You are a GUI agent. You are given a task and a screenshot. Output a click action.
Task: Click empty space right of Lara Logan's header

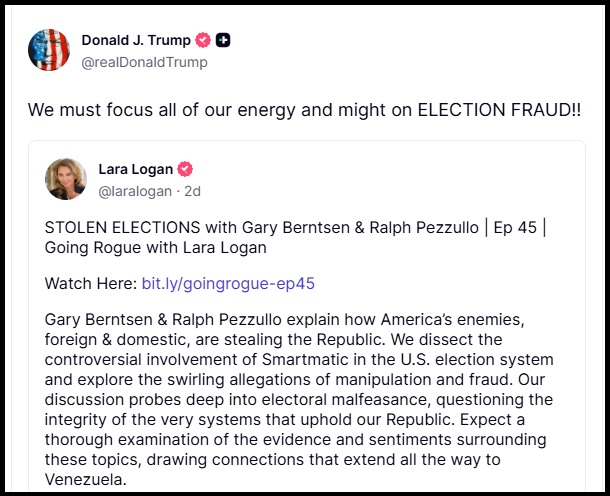(420, 178)
